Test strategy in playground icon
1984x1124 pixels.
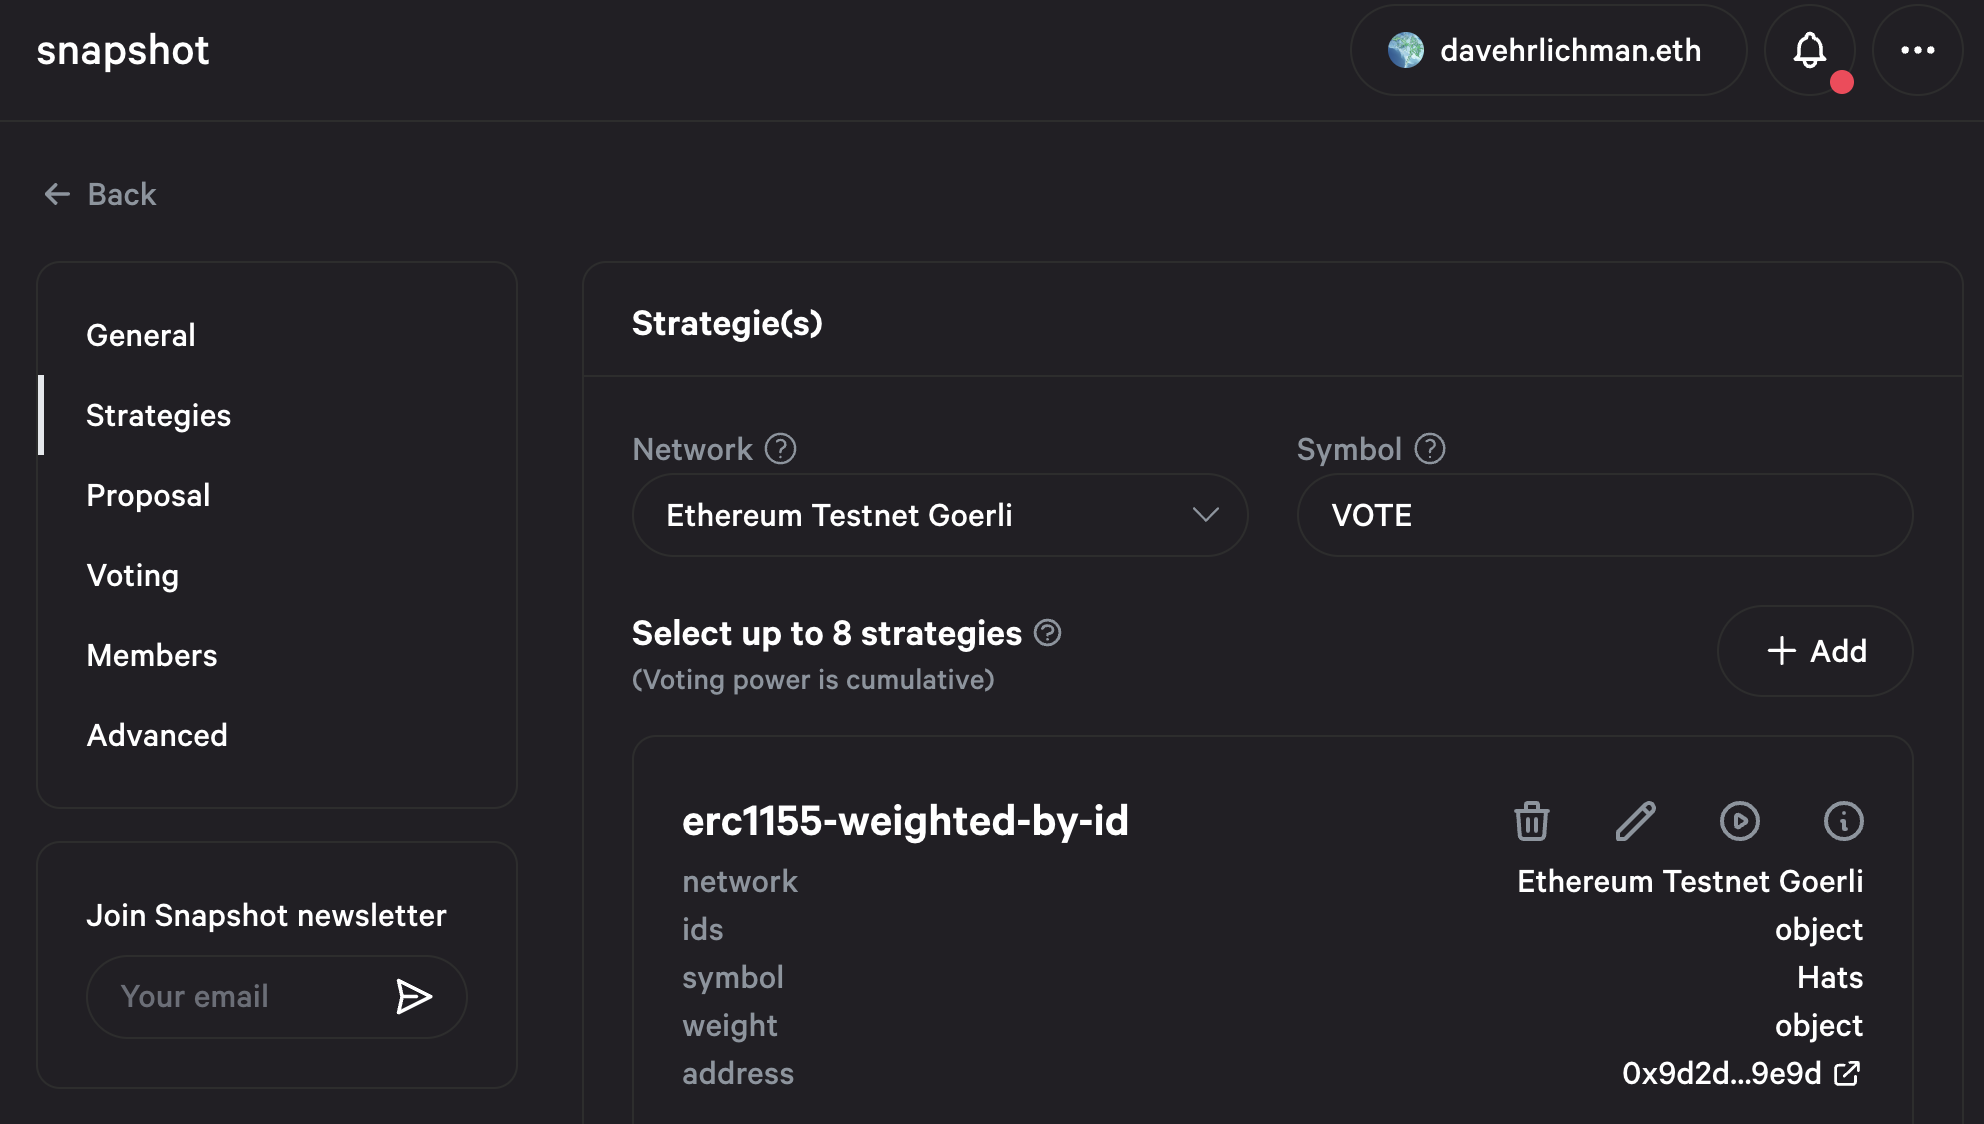coord(1739,821)
